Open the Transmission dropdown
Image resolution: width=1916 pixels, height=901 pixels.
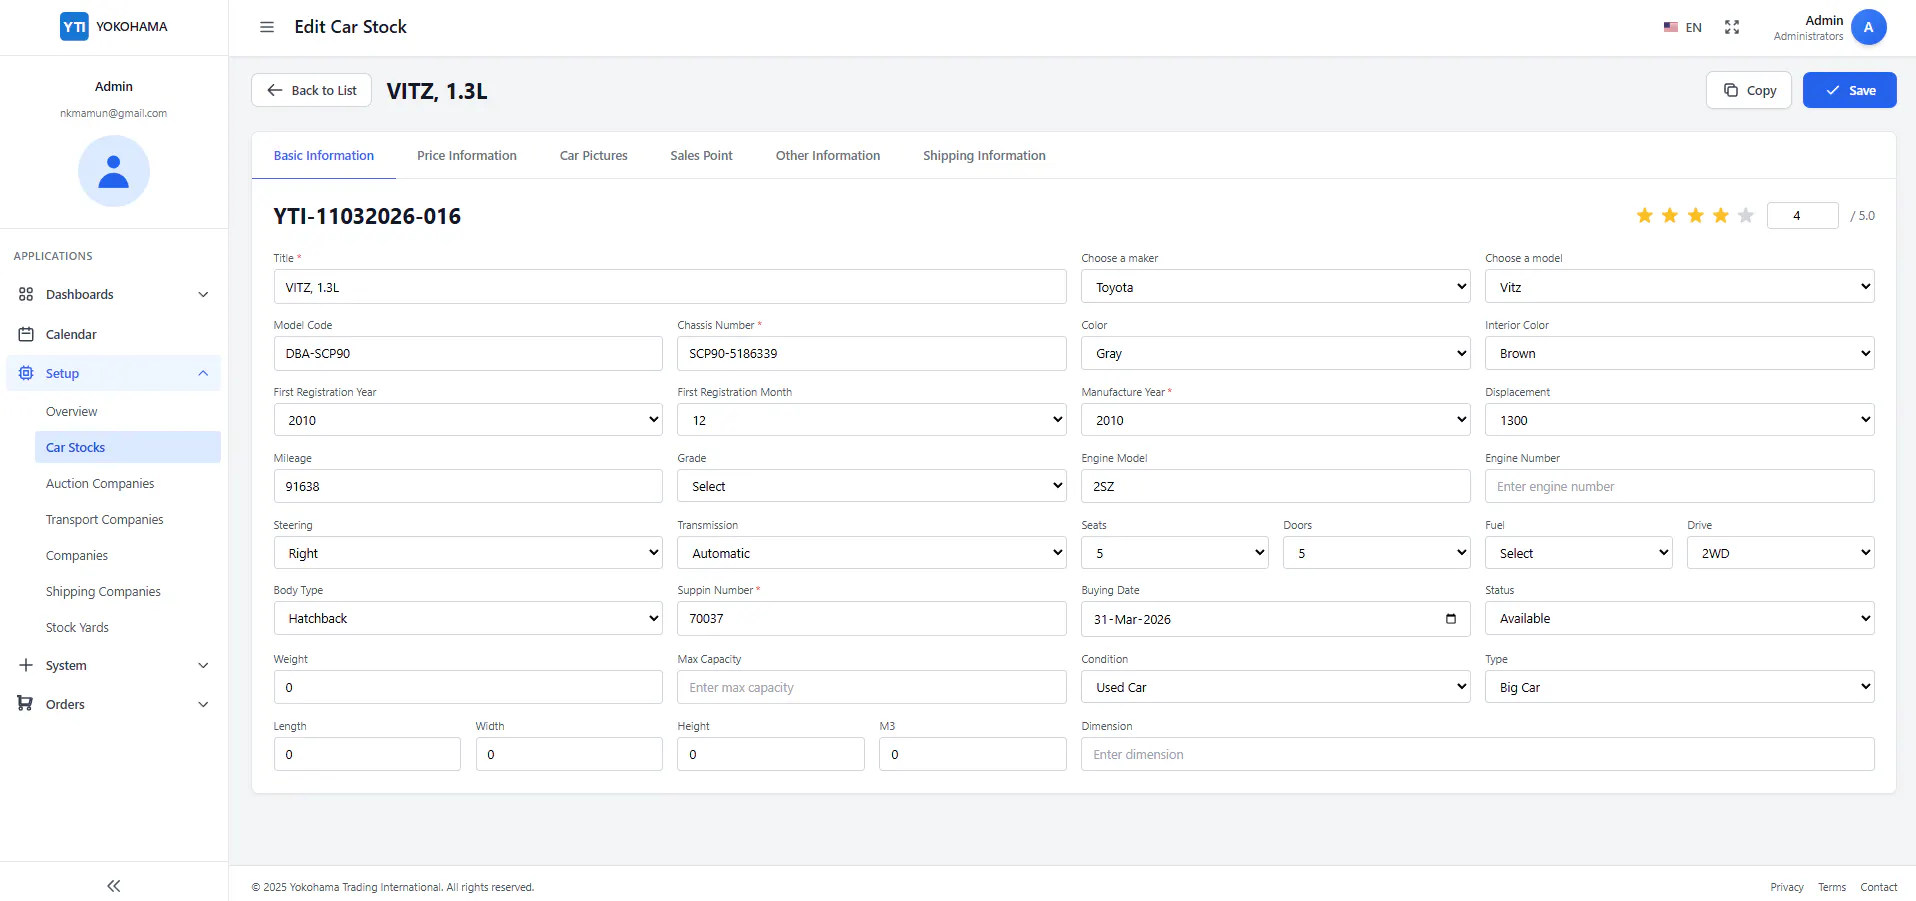[x=871, y=553]
